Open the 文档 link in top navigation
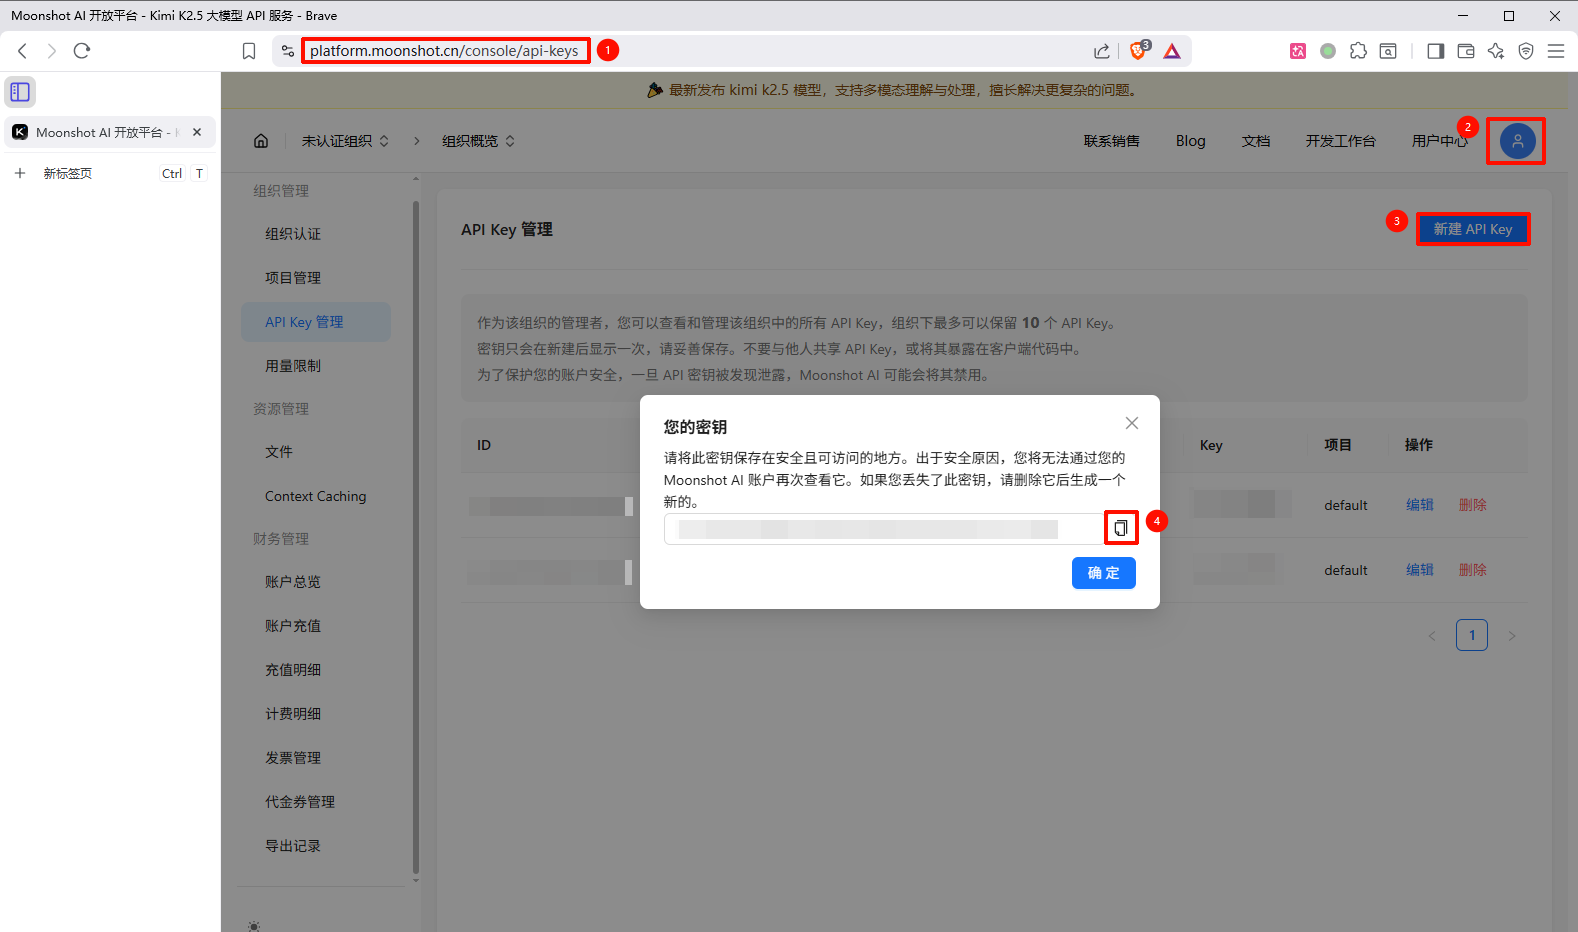 tap(1255, 141)
